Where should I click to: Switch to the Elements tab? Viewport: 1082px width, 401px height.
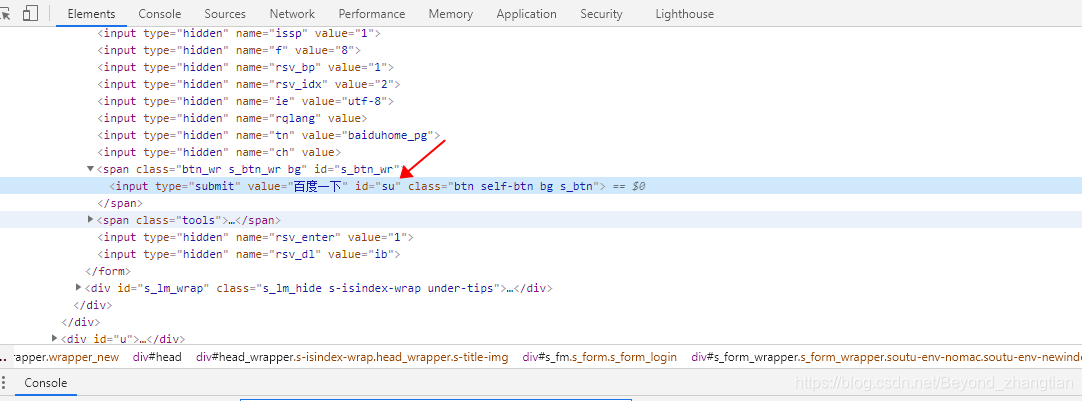pos(92,14)
